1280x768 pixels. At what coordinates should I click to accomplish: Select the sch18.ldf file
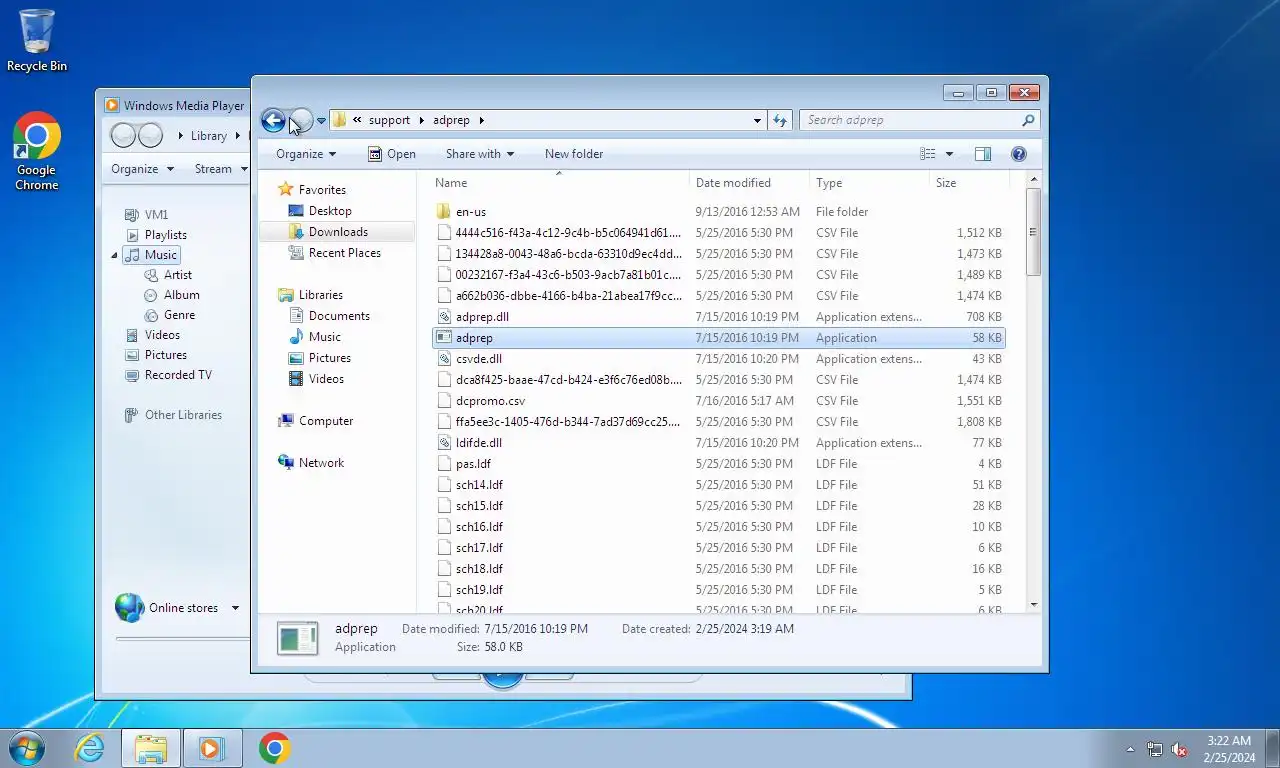(x=718, y=569)
